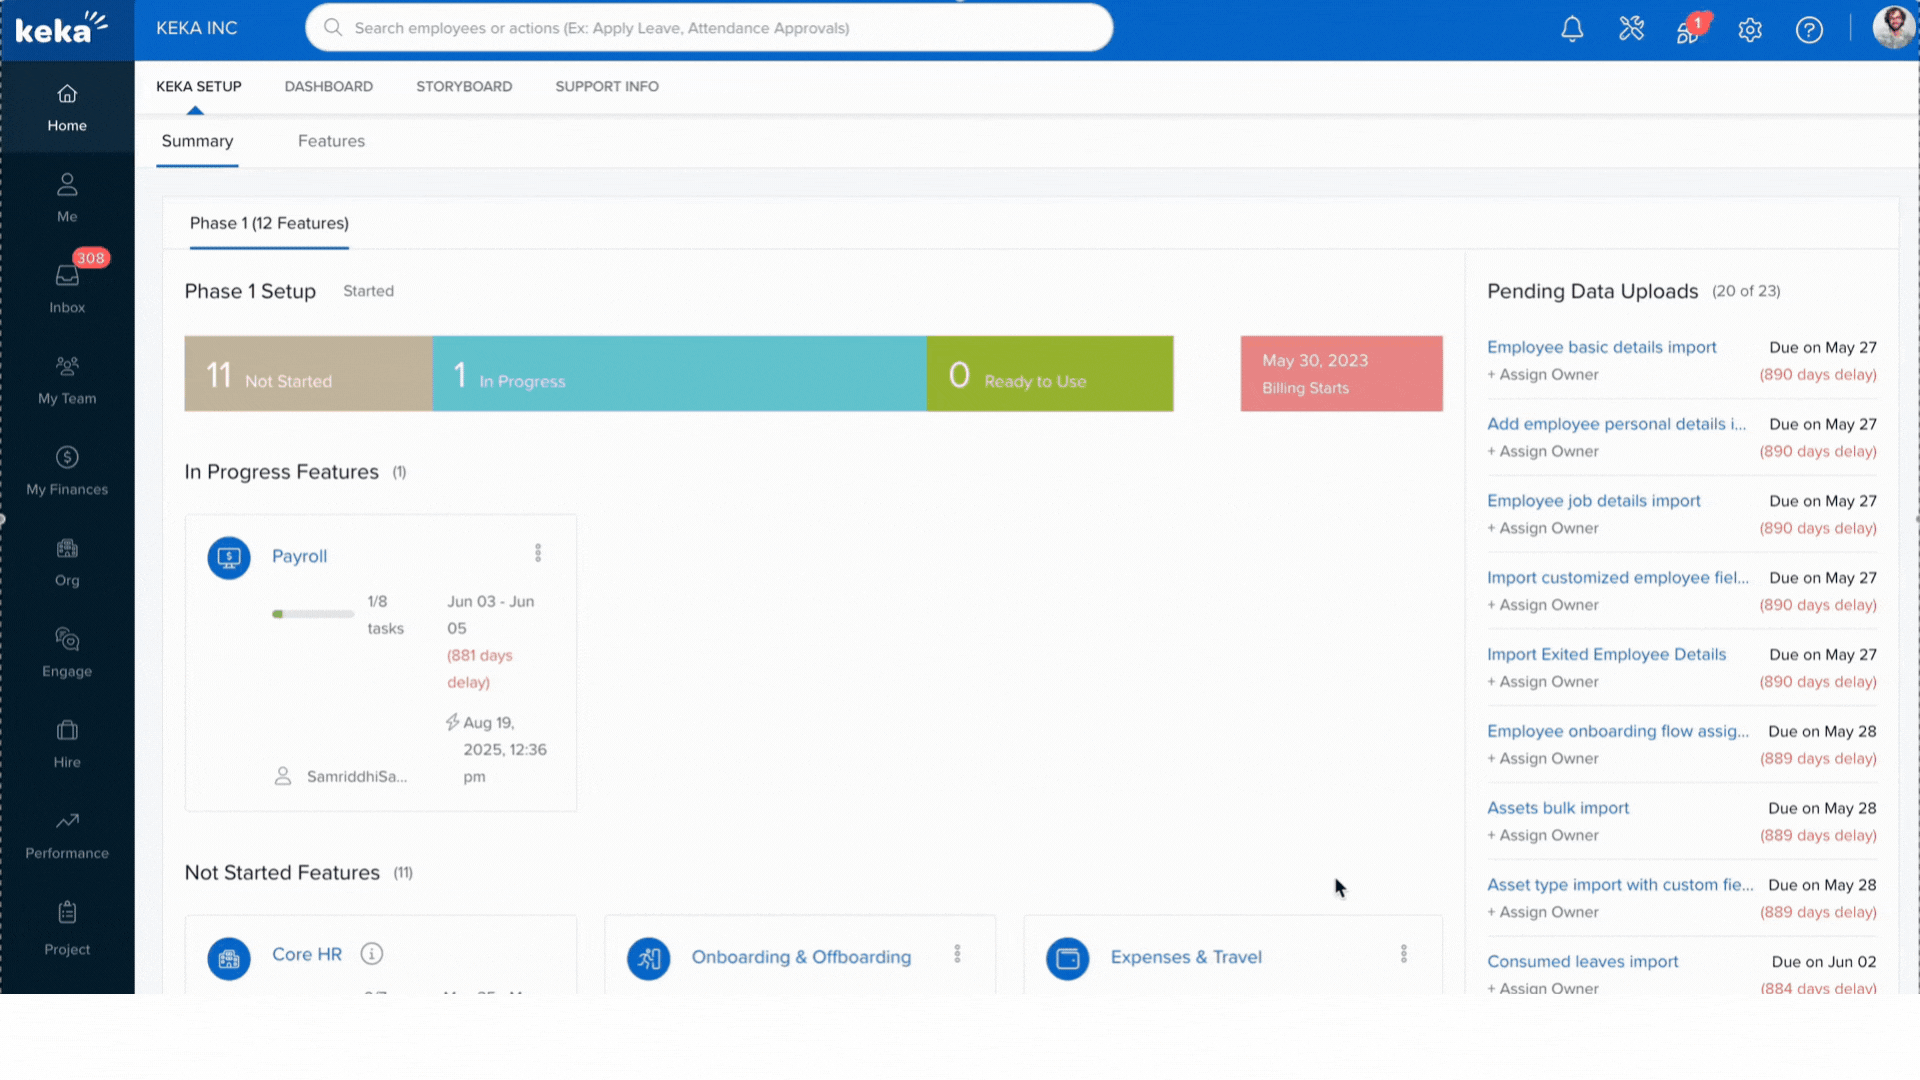Open the notifications bell icon
This screenshot has height=1080, width=1920.
1572,29
